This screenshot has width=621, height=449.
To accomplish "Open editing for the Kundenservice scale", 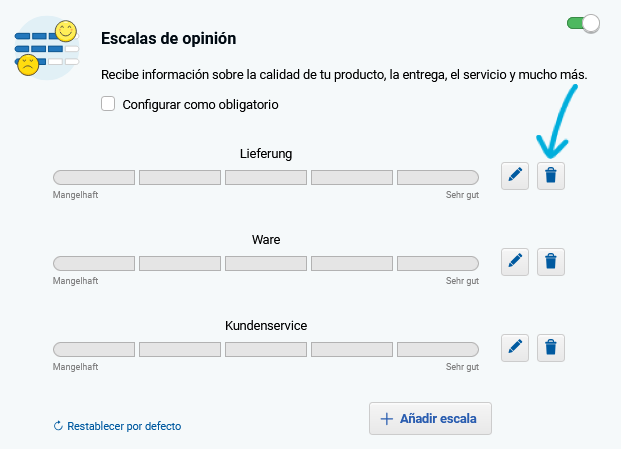I will [x=515, y=348].
